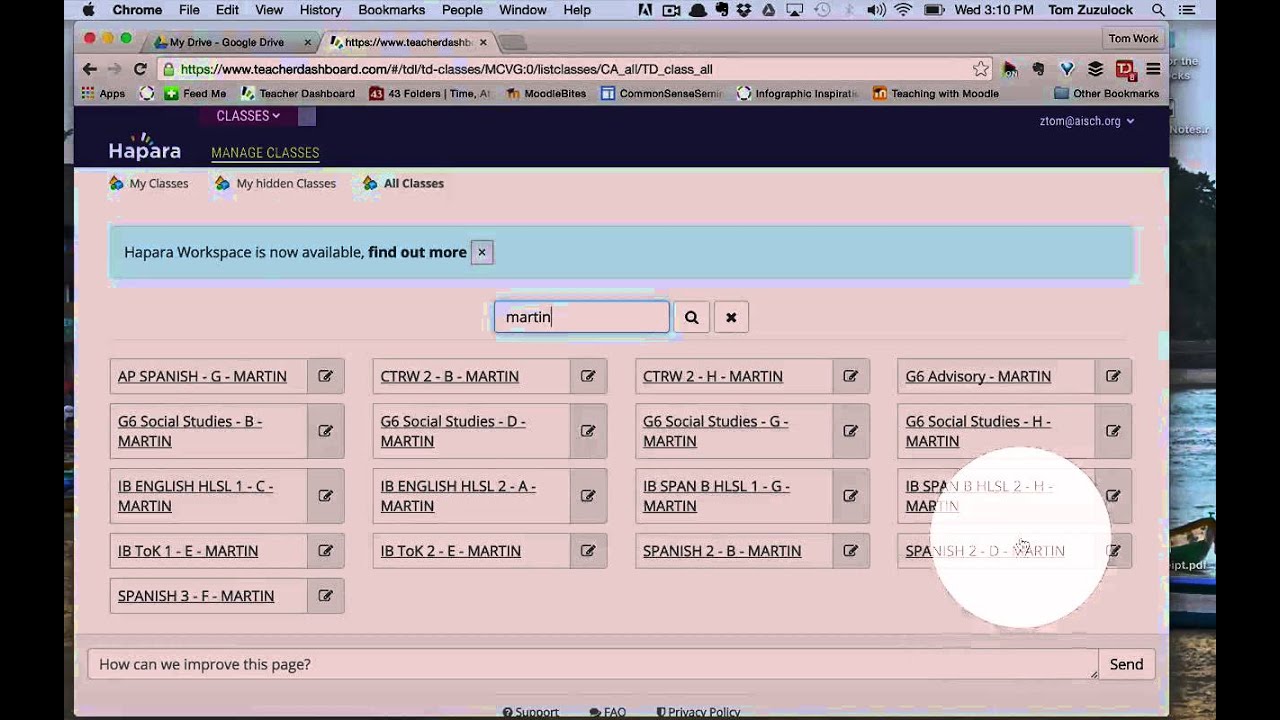Viewport: 1280px width, 720px height.
Task: Edit the CTRW 2 - H - MARTIN class
Action: [x=850, y=376]
